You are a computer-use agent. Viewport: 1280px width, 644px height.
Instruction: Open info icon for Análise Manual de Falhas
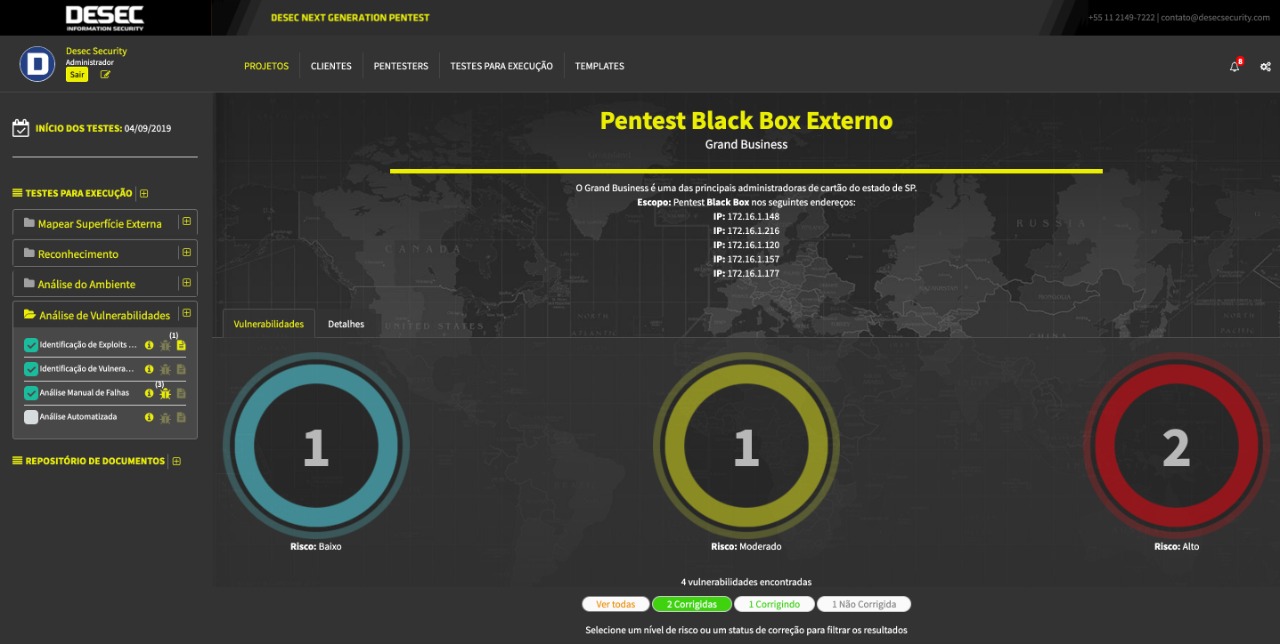(149, 393)
